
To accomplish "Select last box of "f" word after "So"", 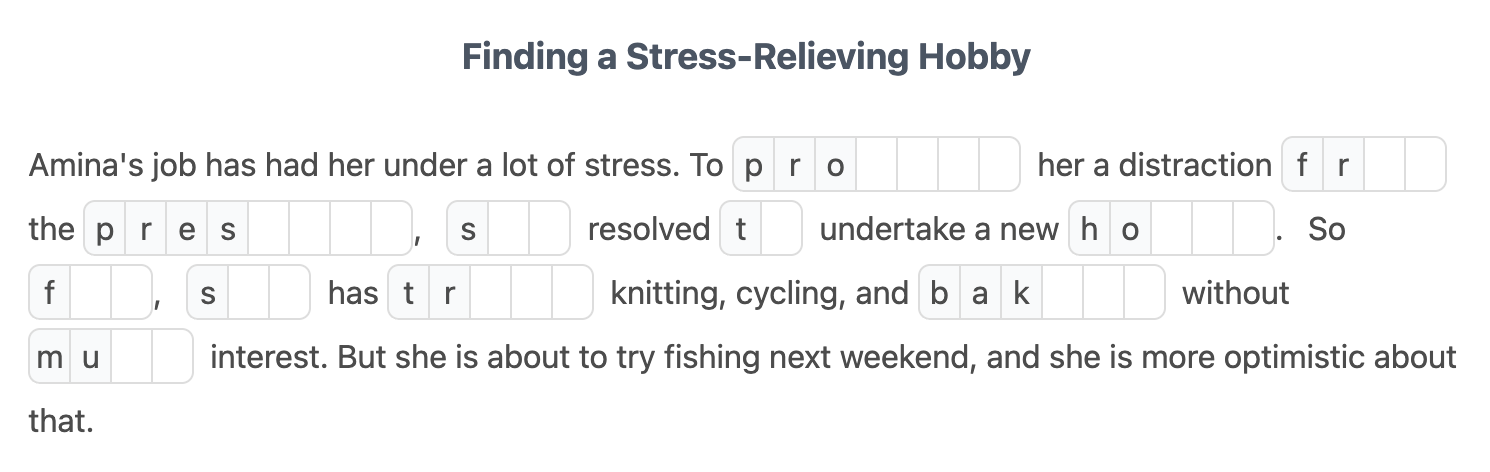I will pos(131,293).
